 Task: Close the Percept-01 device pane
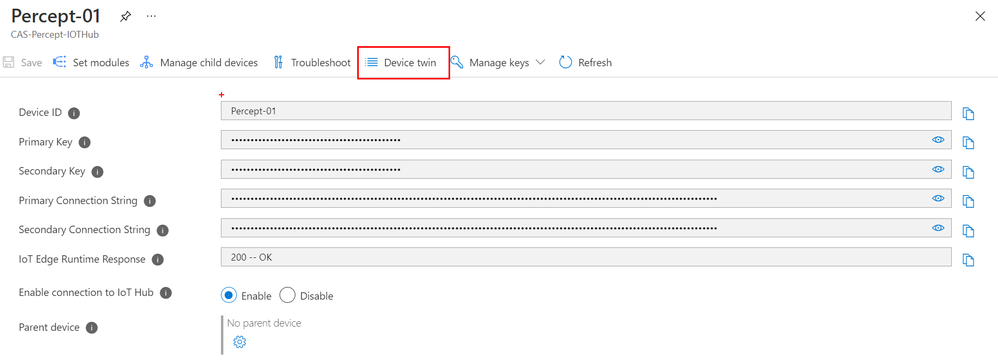point(980,17)
